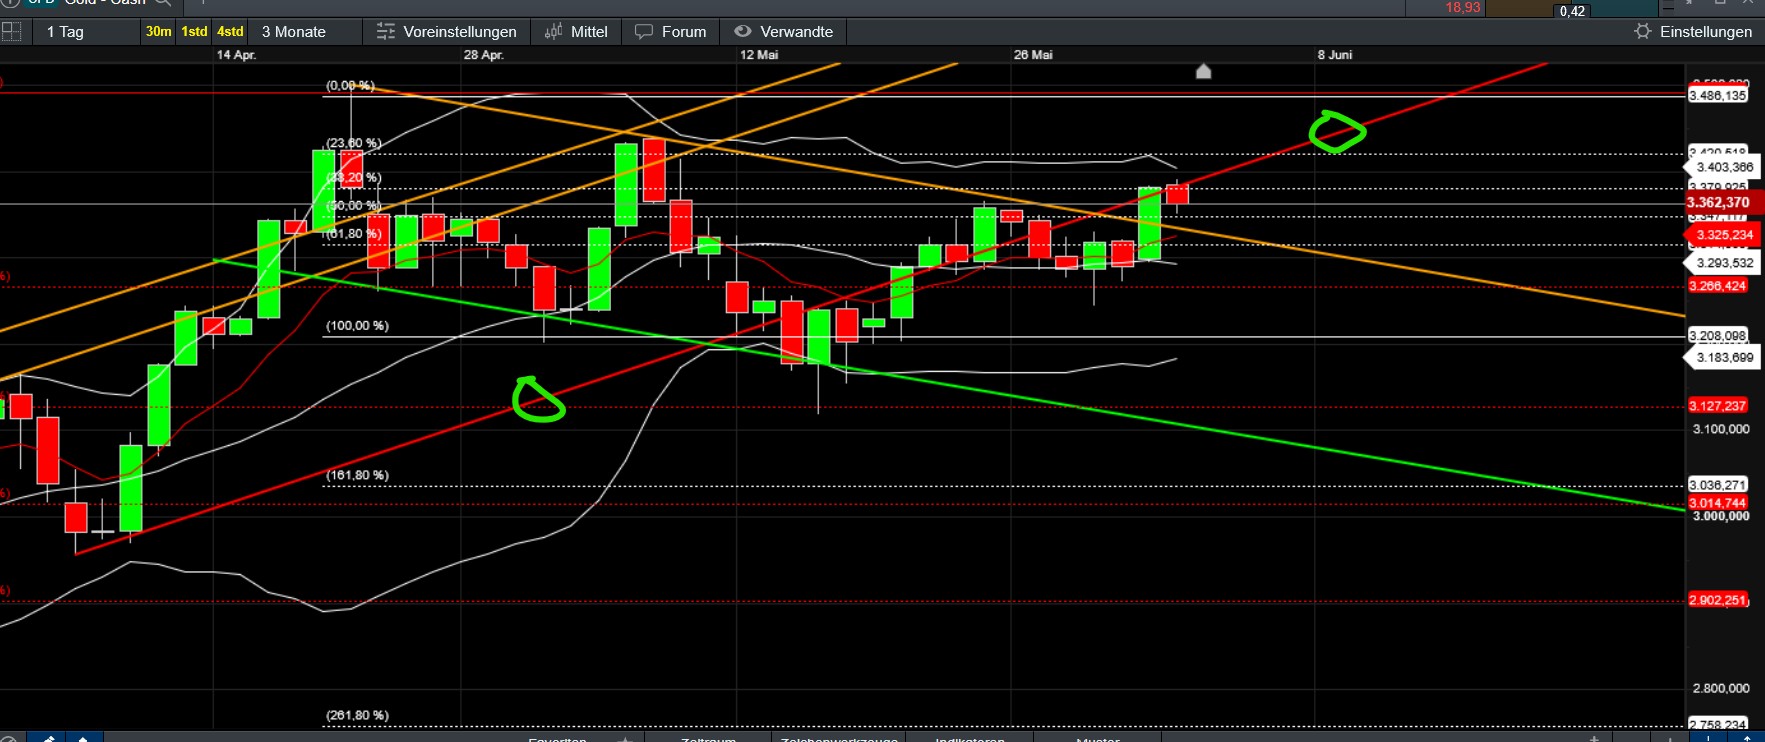This screenshot has width=1765, height=742.
Task: Click the 8 Juni date label
Action: 1335,55
